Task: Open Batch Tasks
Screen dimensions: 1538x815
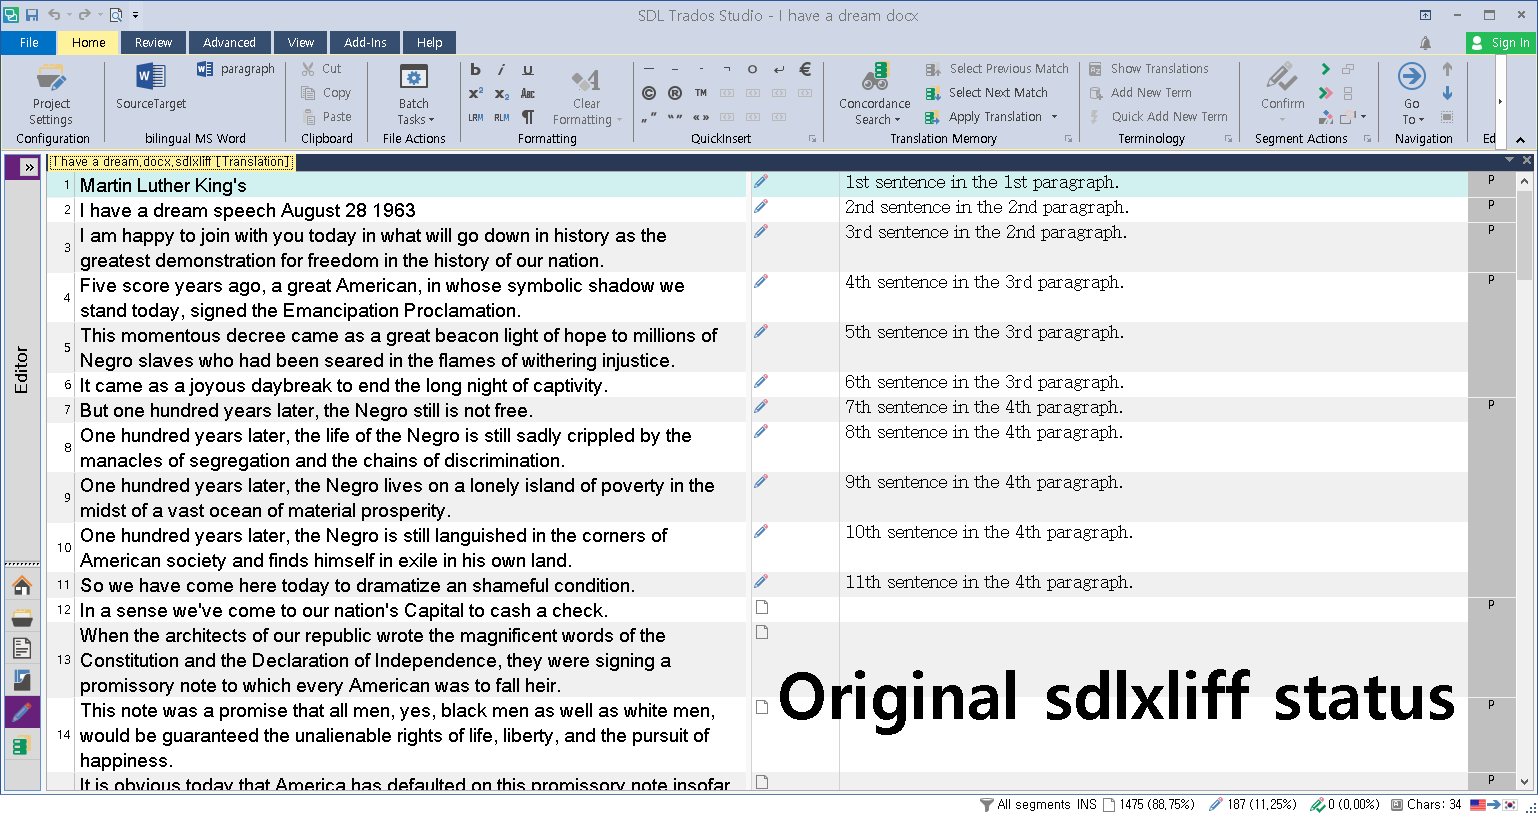Action: (x=414, y=94)
